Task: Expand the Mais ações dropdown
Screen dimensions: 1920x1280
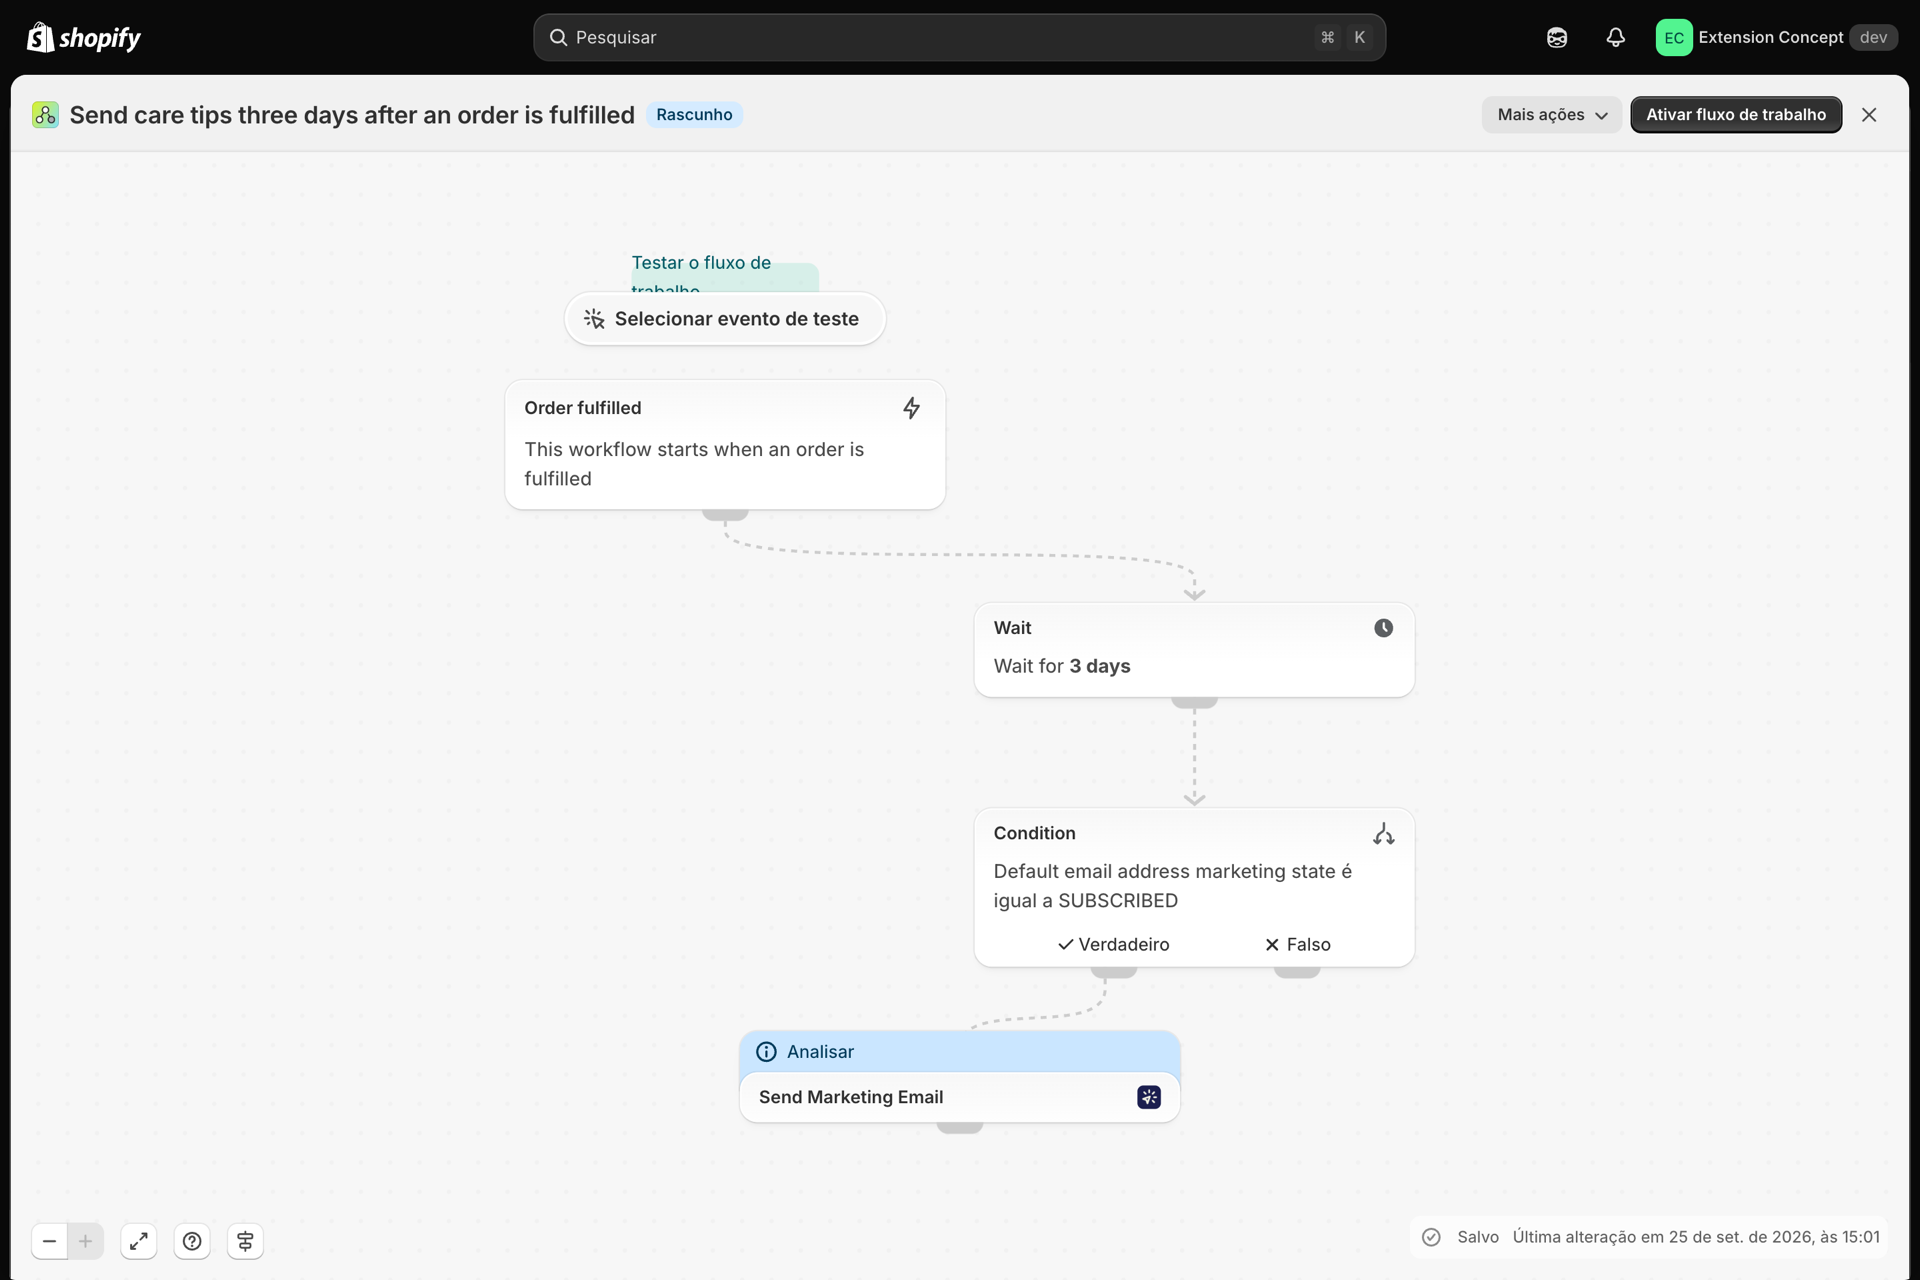Action: point(1551,115)
